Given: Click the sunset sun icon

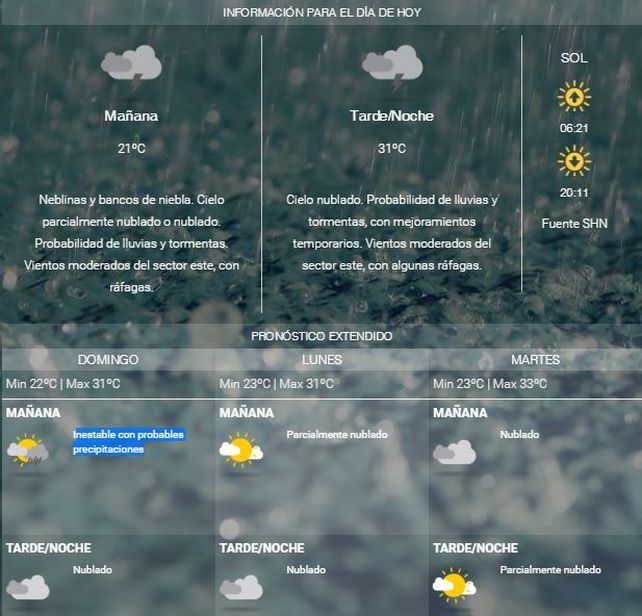Looking at the screenshot, I should tap(574, 161).
